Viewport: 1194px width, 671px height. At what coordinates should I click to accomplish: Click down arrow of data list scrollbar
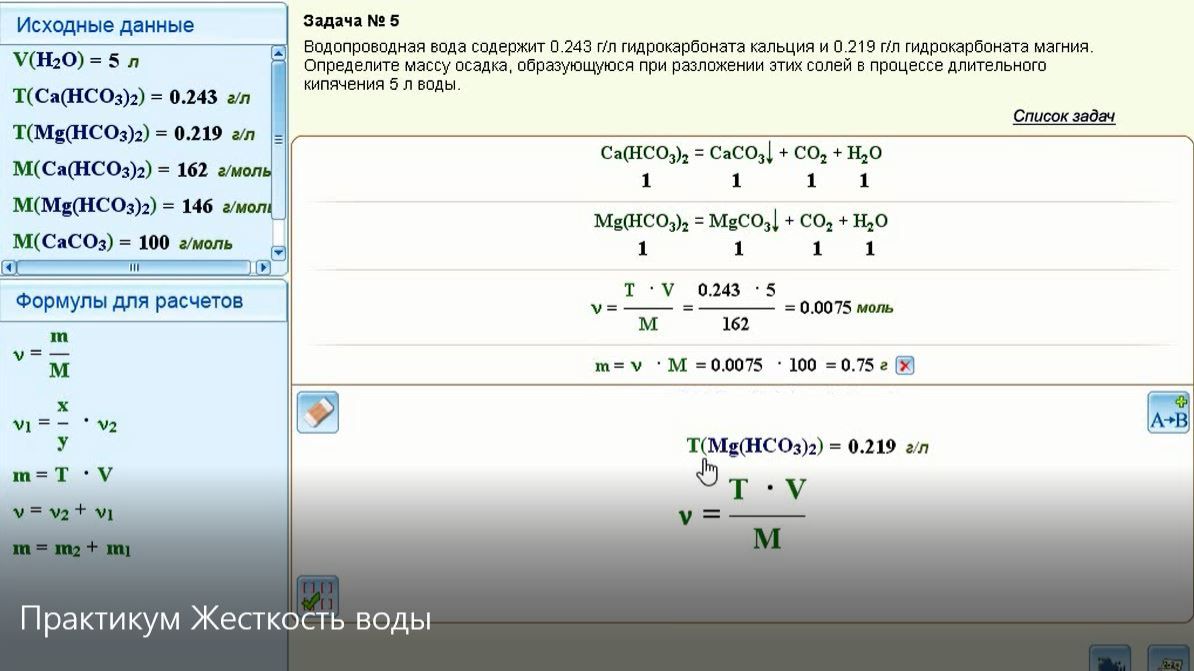click(x=278, y=252)
